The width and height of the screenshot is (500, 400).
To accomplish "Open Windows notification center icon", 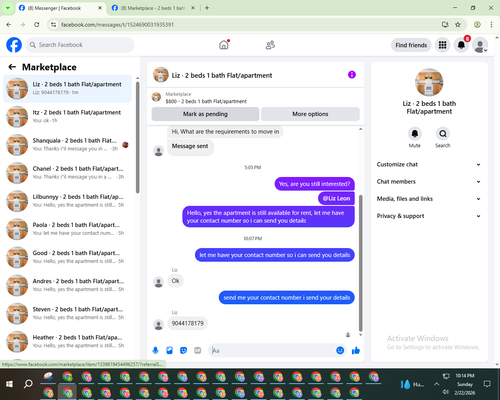I will pos(487,384).
